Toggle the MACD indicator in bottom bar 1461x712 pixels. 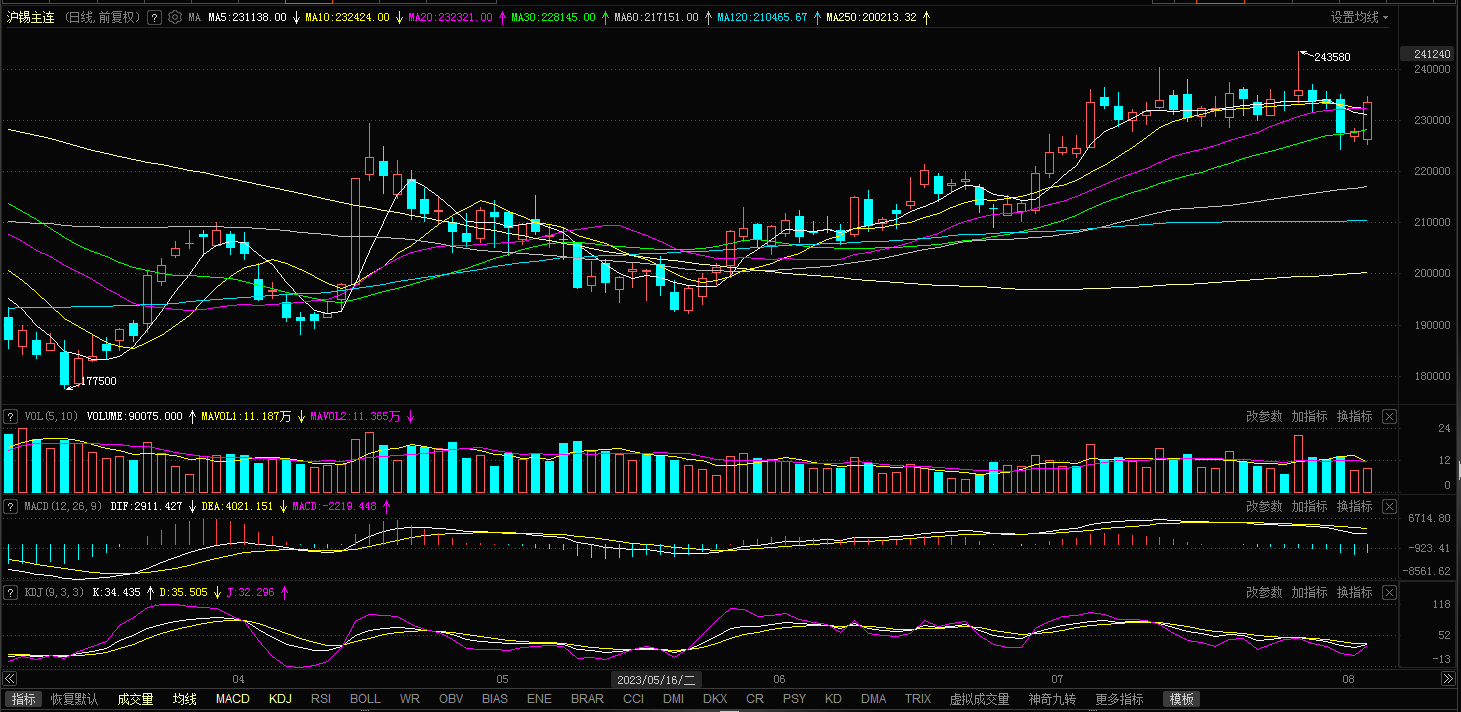pyautogui.click(x=233, y=699)
